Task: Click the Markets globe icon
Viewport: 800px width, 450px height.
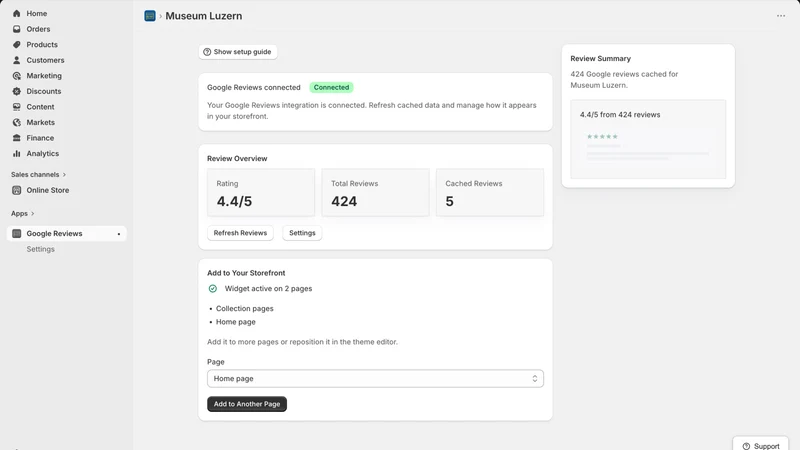Action: [x=16, y=122]
